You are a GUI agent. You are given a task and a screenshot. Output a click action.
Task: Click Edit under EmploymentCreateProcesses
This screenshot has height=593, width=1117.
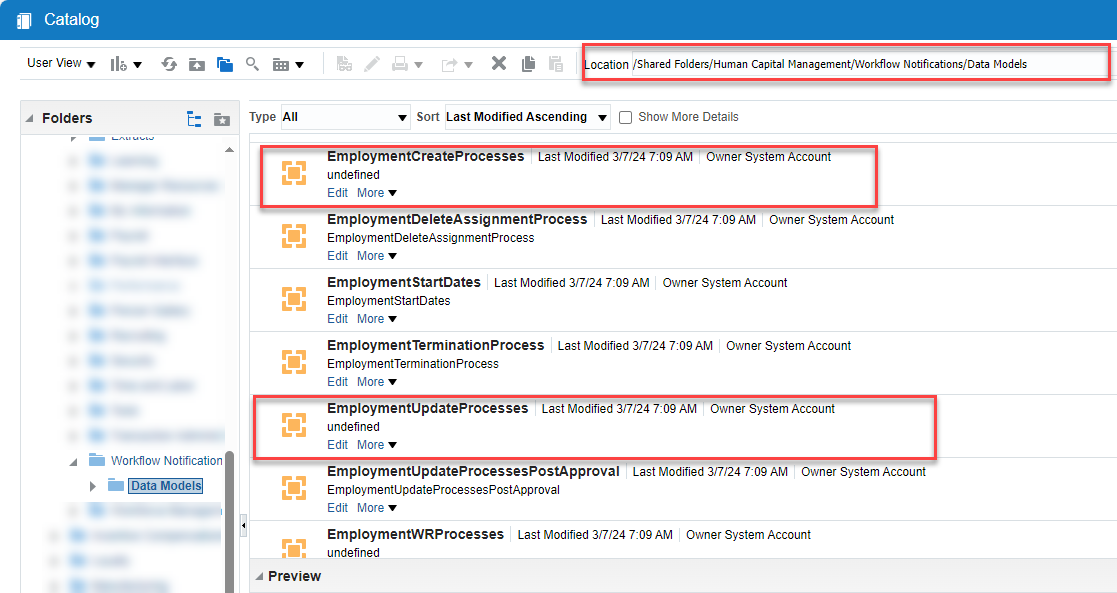337,192
